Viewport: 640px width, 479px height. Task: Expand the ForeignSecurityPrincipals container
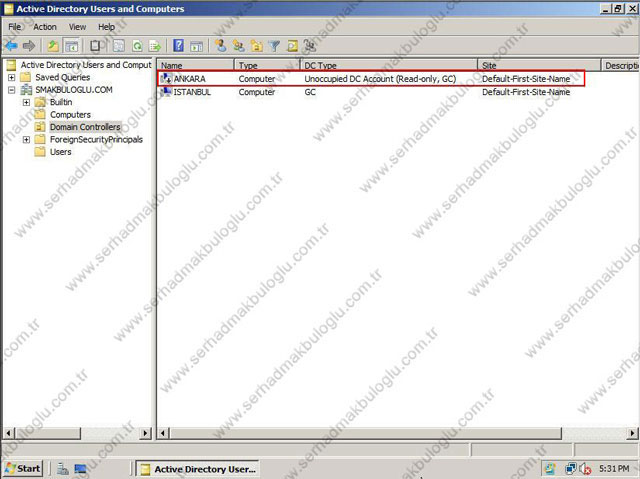pos(26,140)
